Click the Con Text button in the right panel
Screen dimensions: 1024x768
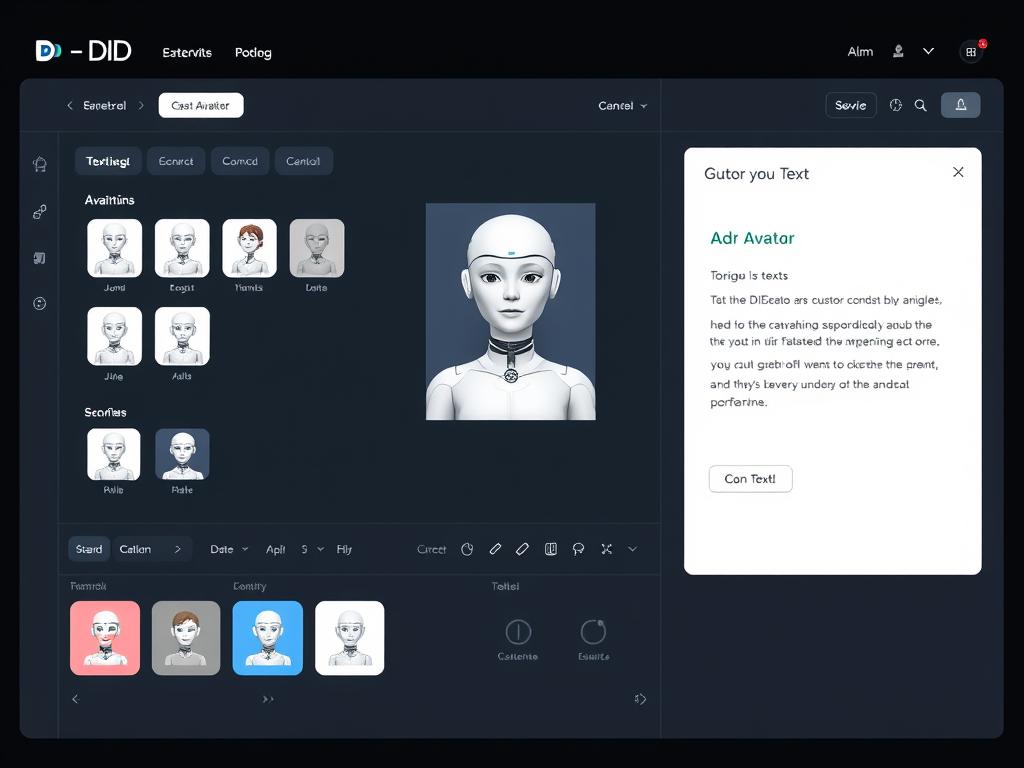(x=750, y=479)
